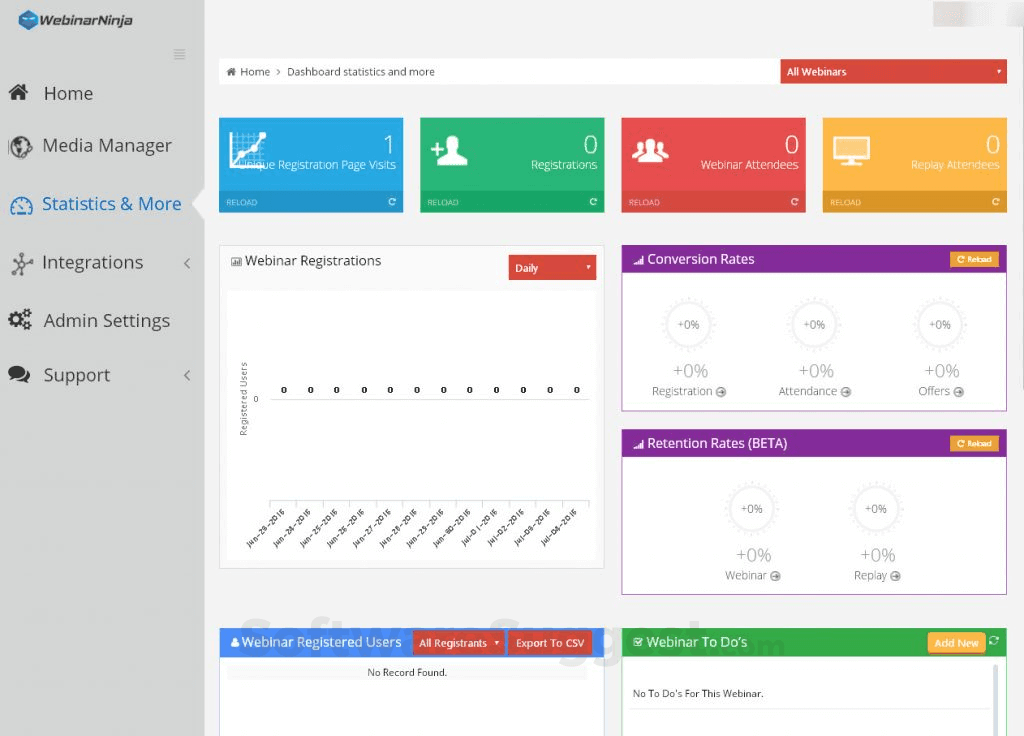The height and width of the screenshot is (736, 1024).
Task: Reload the Replay Attendees card
Action: click(x=997, y=202)
